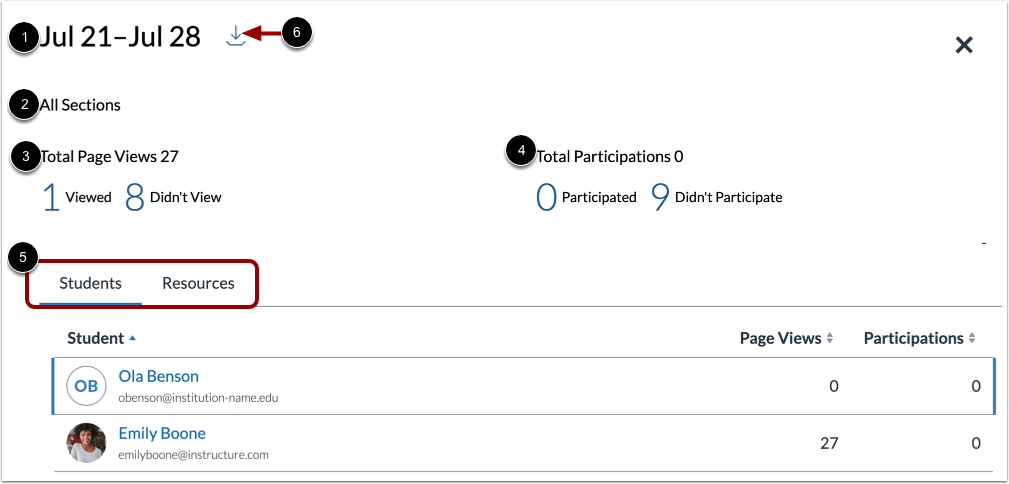This screenshot has width=1009, height=484.
Task: Click the numbered marker 3 annotation
Action: click(24, 156)
